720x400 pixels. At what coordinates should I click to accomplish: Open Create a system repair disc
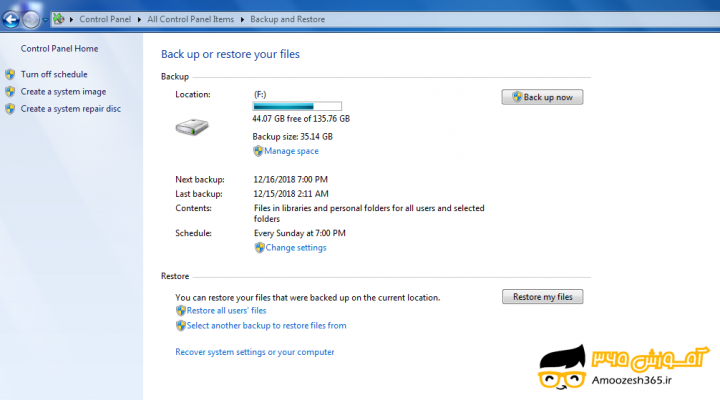pyautogui.click(x=71, y=109)
